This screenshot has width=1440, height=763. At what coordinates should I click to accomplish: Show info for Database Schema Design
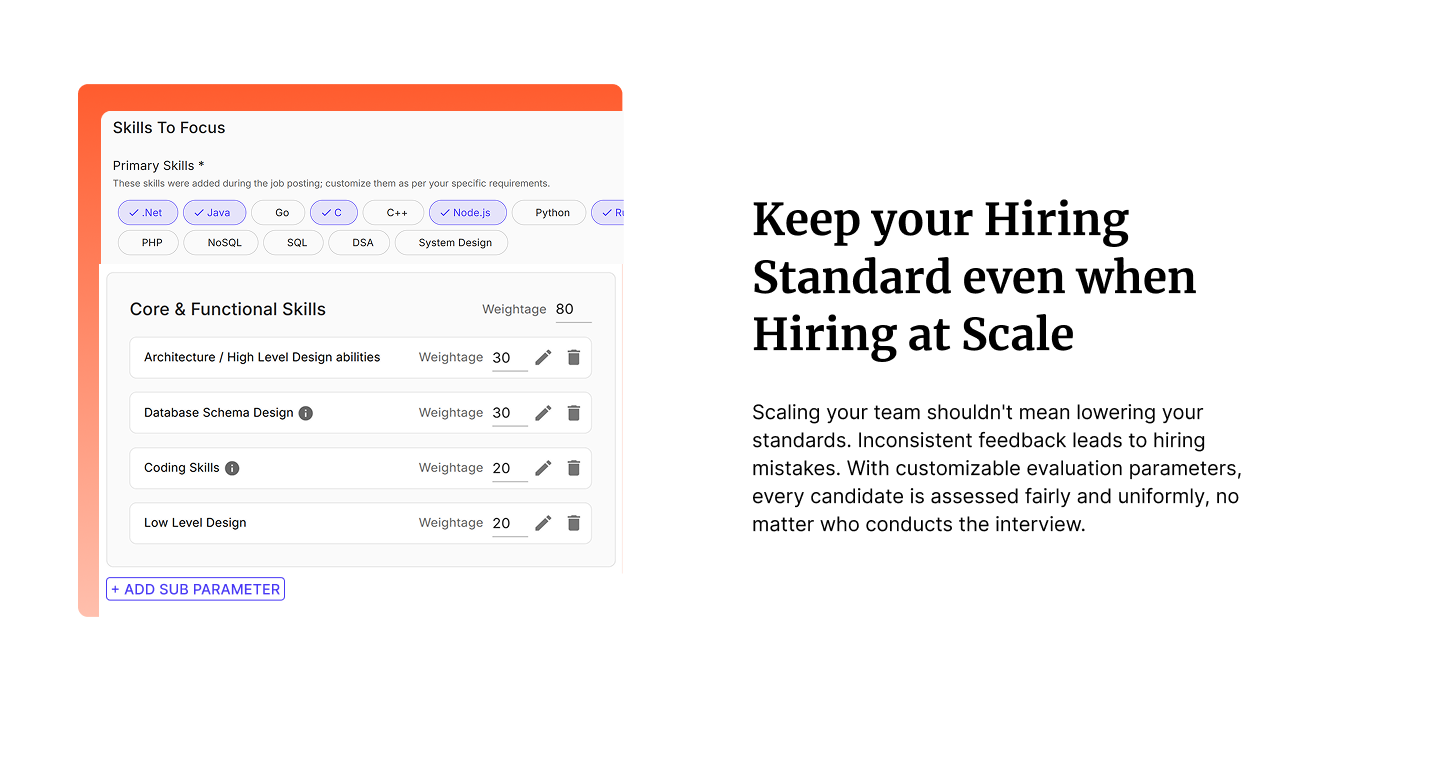pyautogui.click(x=306, y=413)
